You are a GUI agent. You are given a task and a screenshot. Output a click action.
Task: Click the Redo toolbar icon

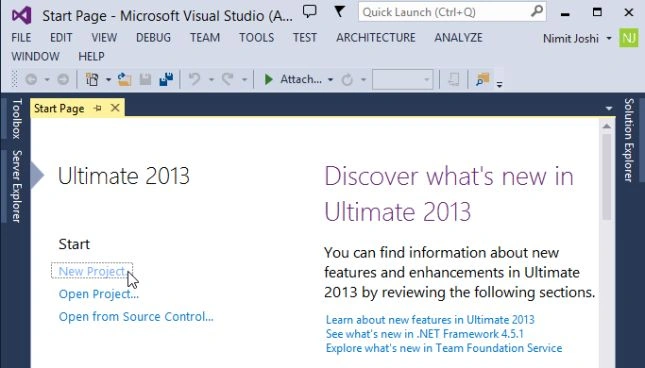tap(227, 79)
